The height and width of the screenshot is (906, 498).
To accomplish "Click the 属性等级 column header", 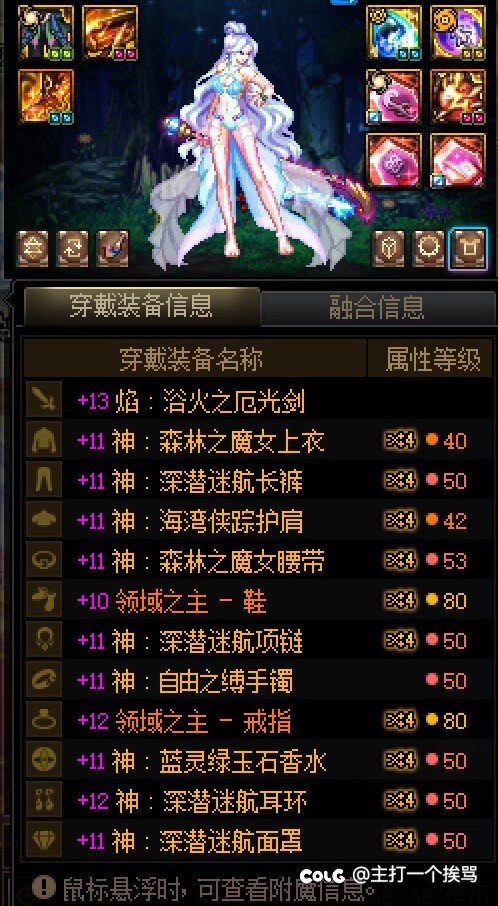I will 432,359.
